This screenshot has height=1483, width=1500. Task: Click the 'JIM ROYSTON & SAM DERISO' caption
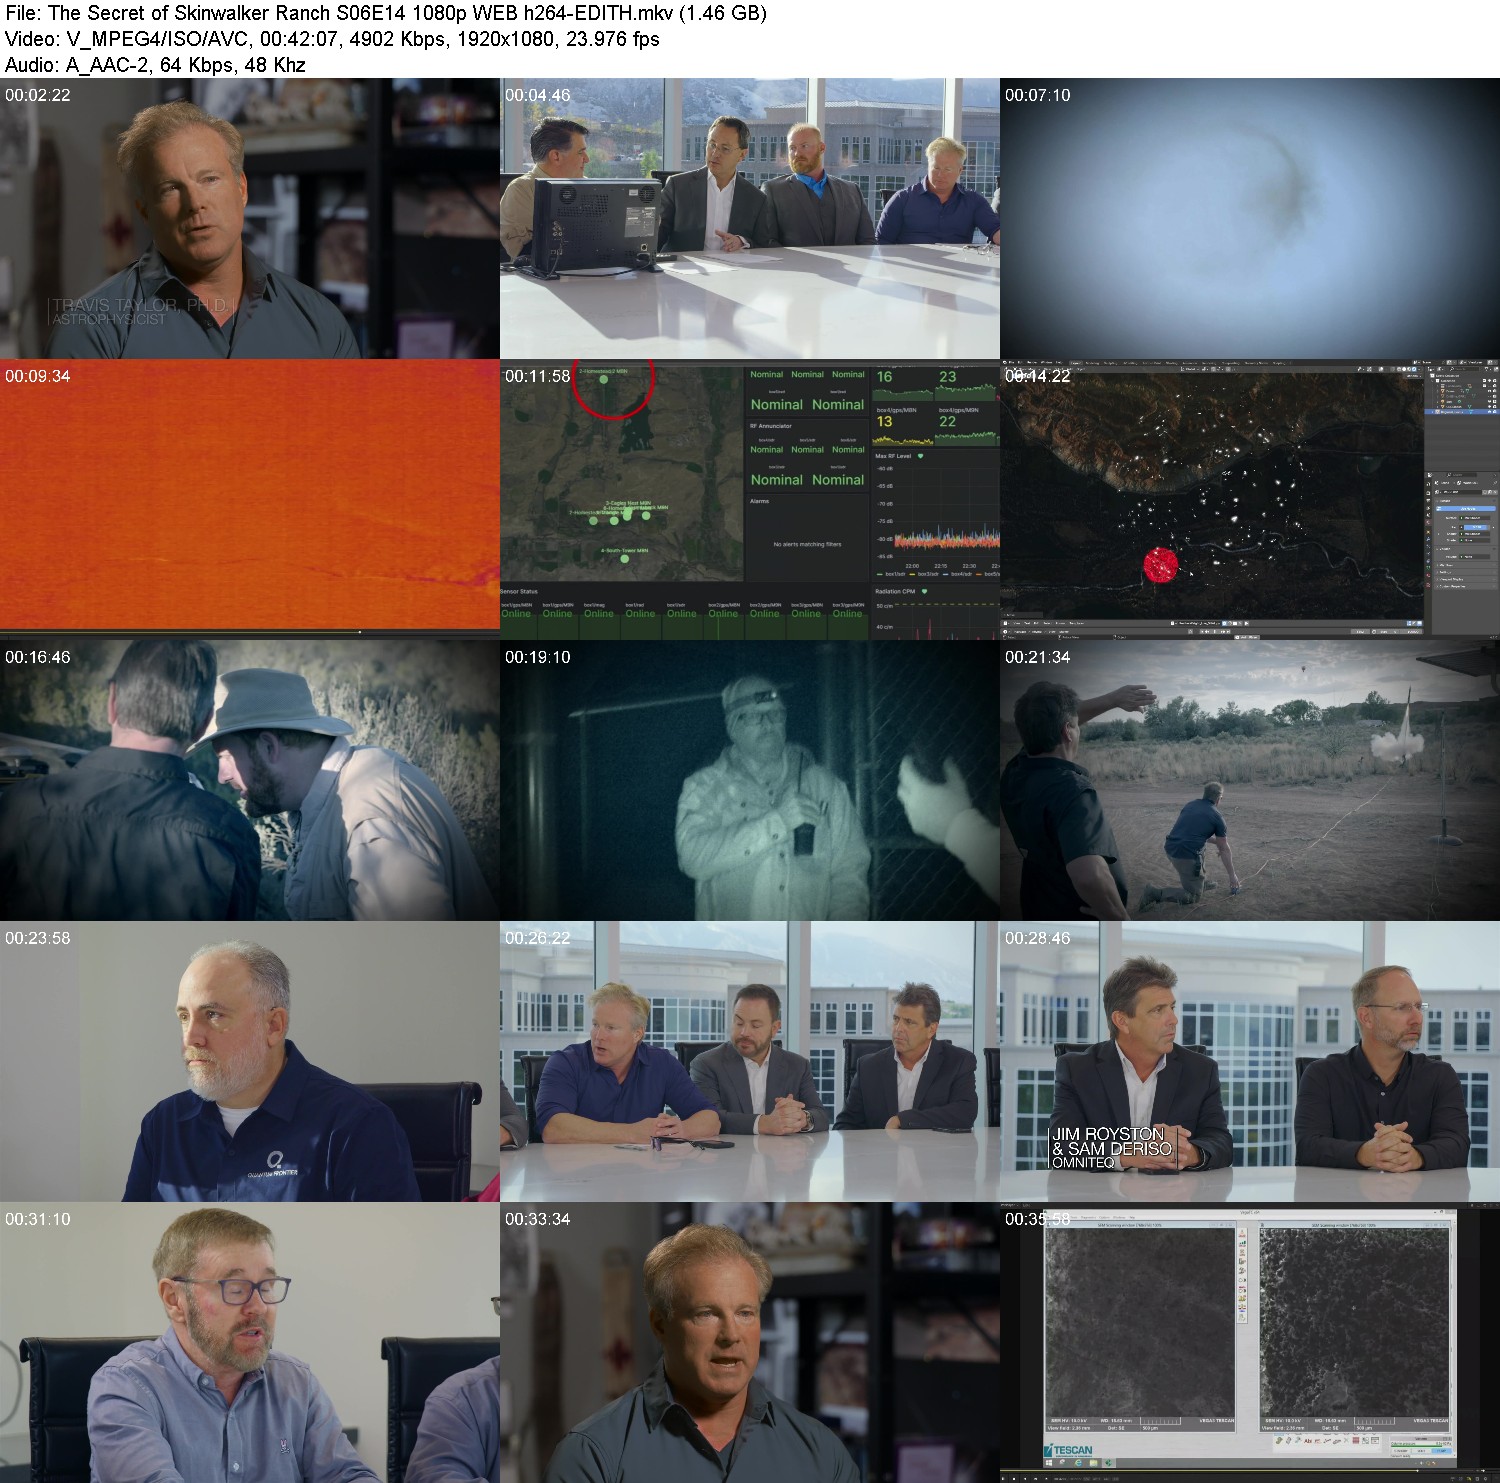tap(1112, 1141)
